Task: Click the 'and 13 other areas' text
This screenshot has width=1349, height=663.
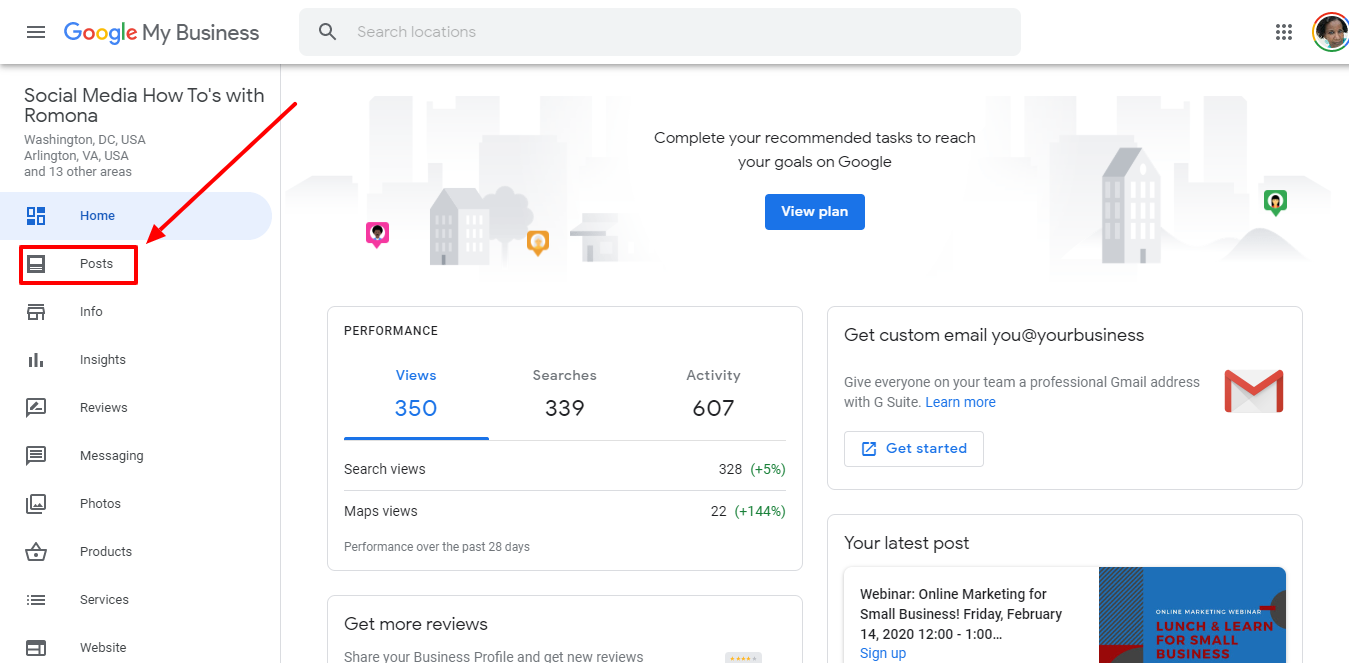Action: [78, 172]
